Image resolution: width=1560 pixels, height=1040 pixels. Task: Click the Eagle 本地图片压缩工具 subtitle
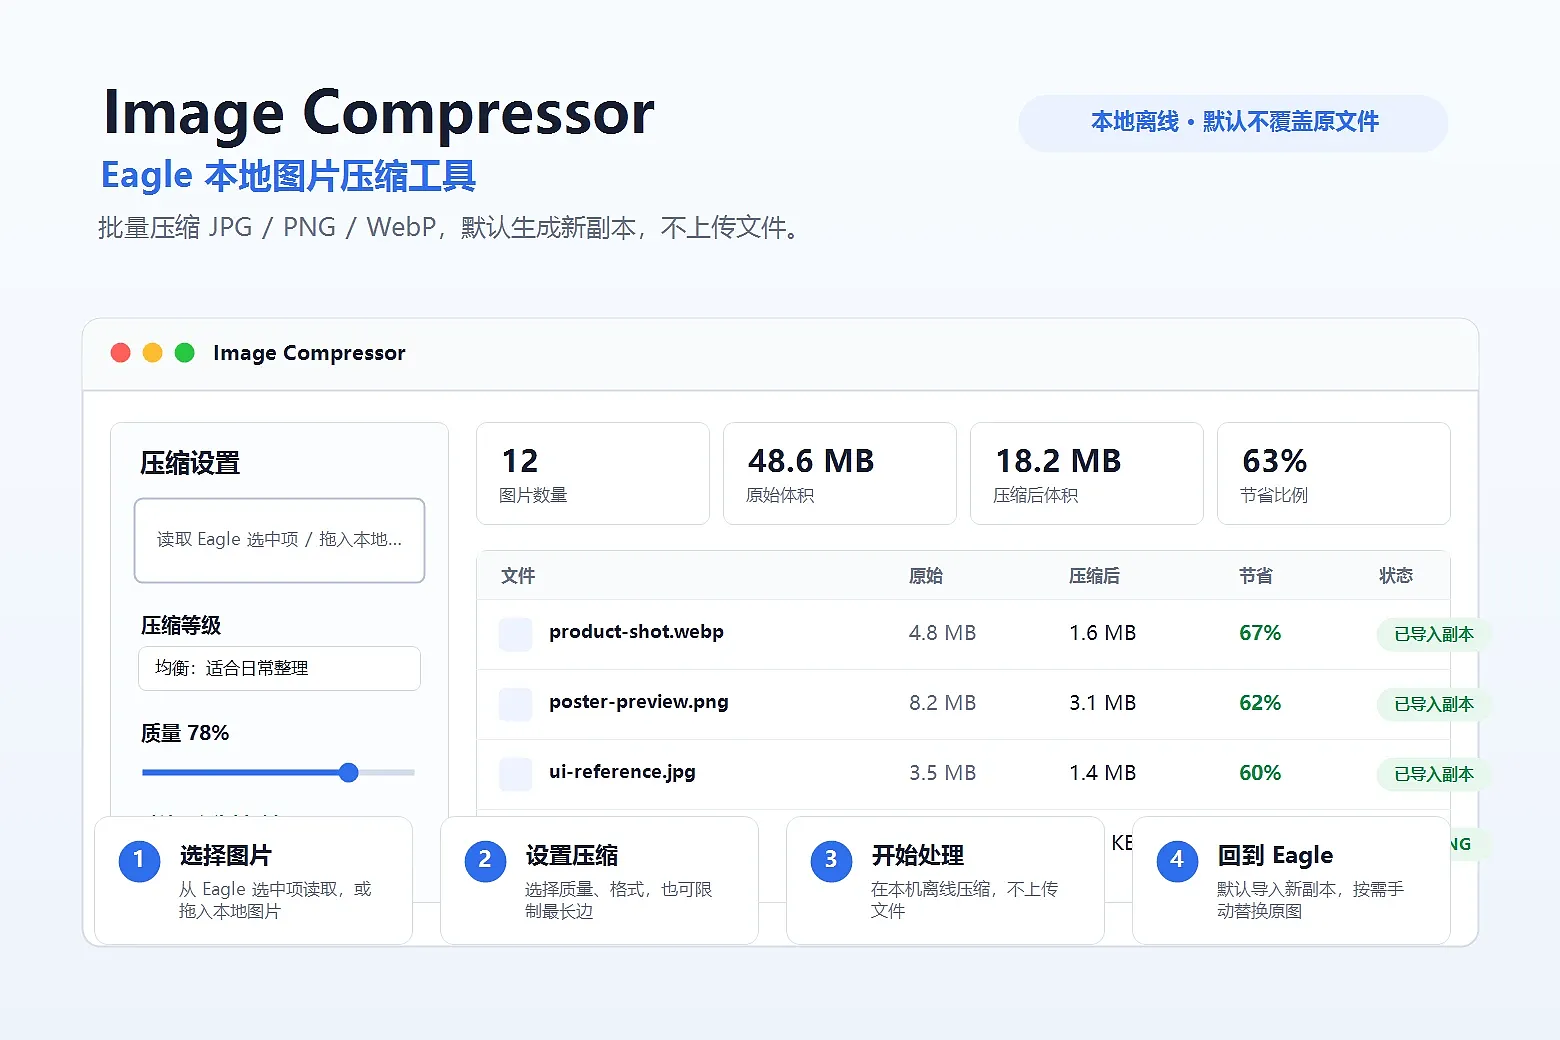click(x=288, y=176)
